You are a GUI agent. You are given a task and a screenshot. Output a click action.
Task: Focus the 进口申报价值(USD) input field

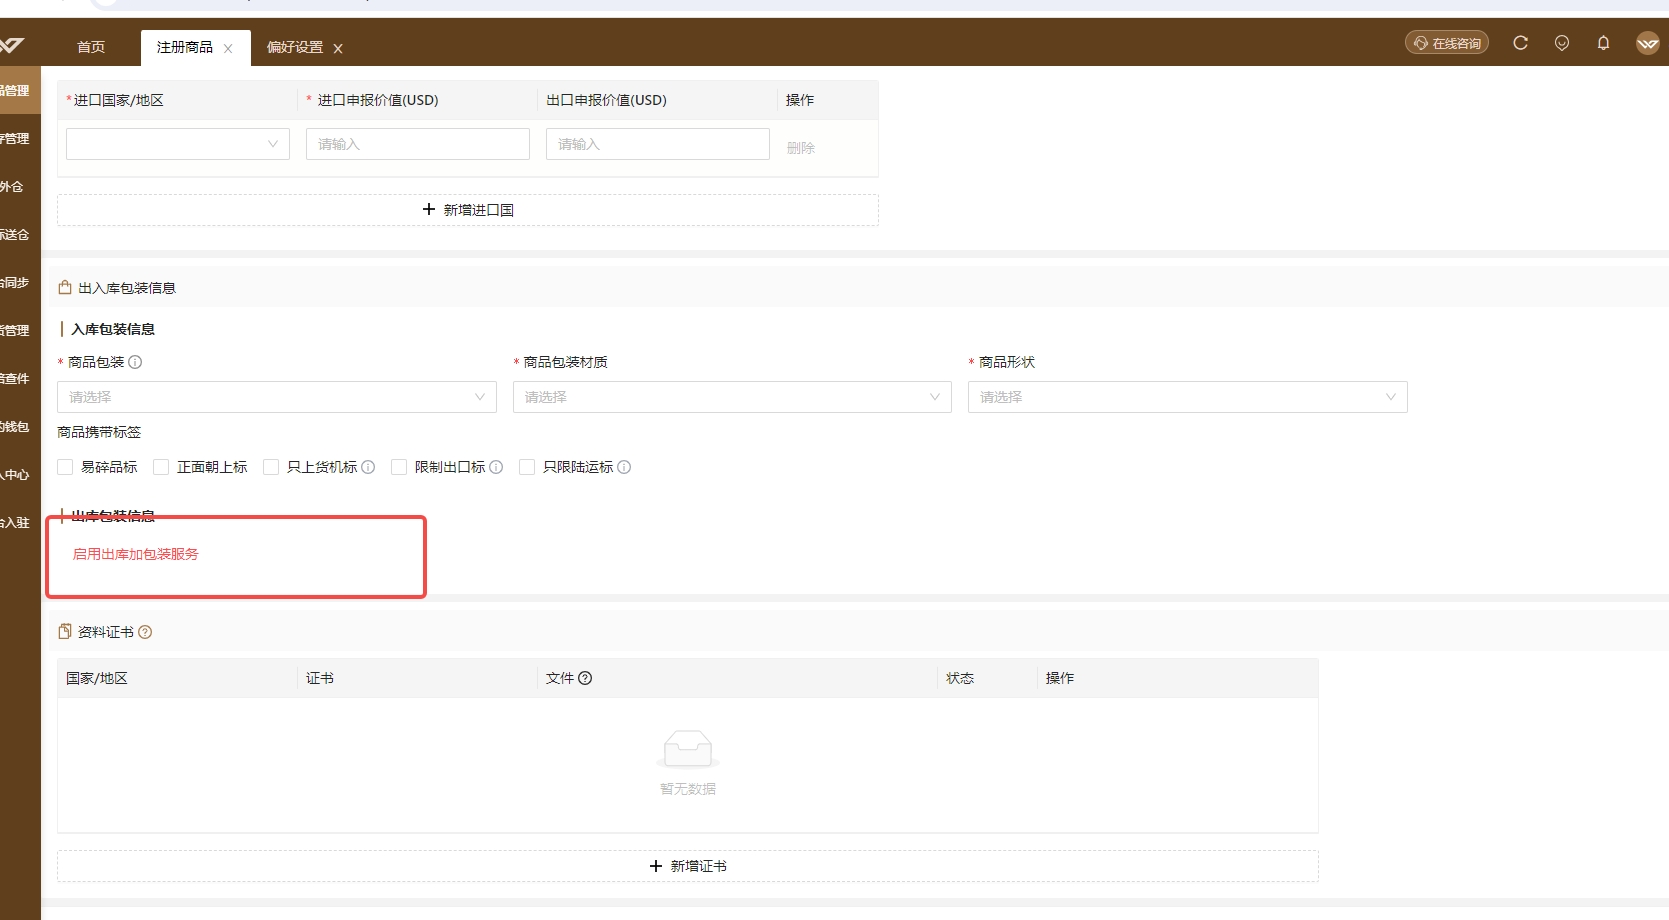pyautogui.click(x=418, y=144)
